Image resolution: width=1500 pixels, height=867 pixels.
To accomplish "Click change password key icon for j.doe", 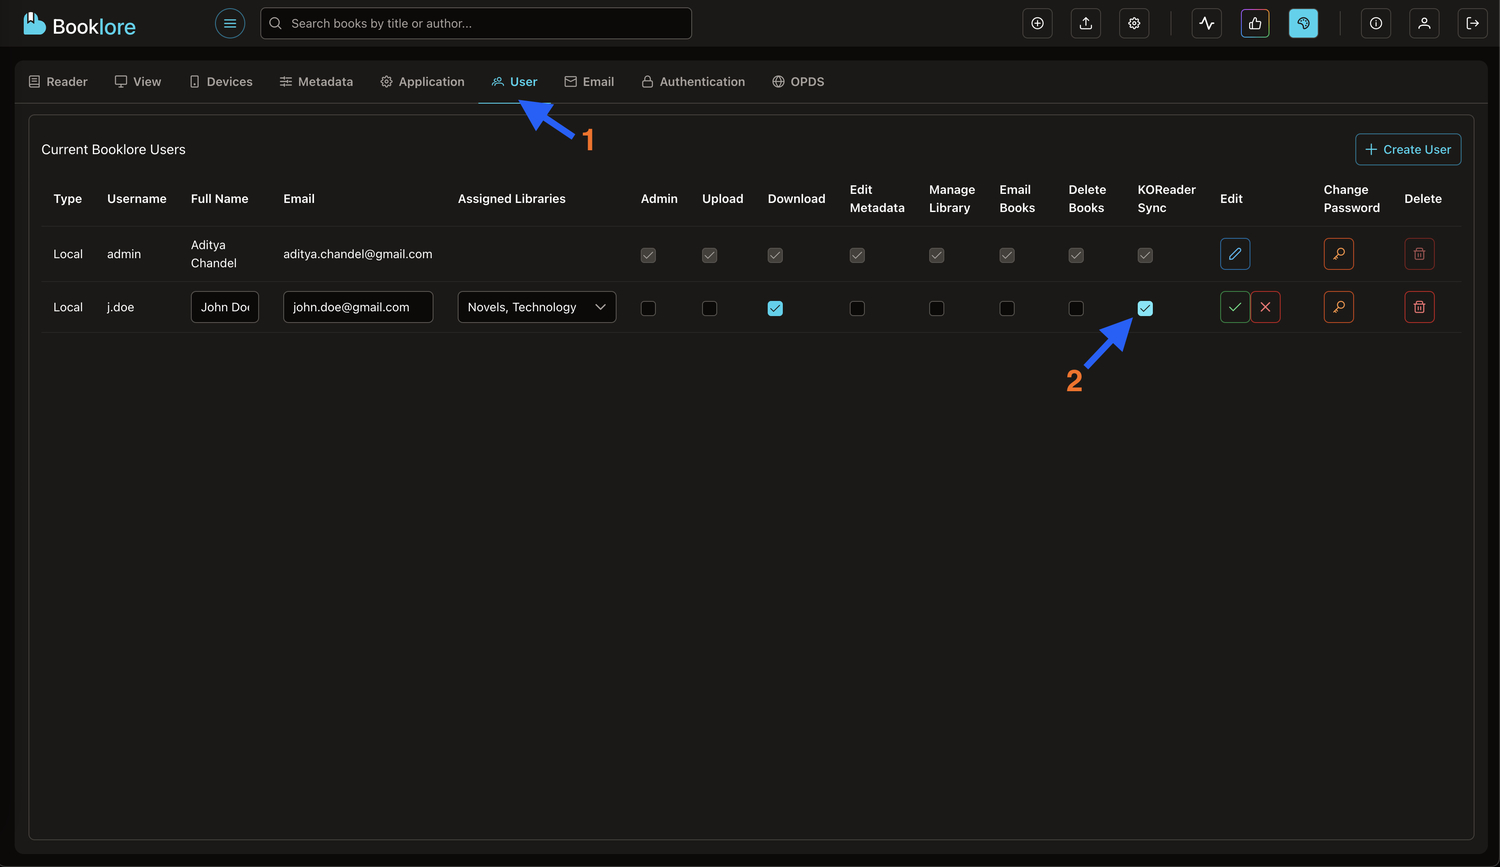I will [1338, 307].
